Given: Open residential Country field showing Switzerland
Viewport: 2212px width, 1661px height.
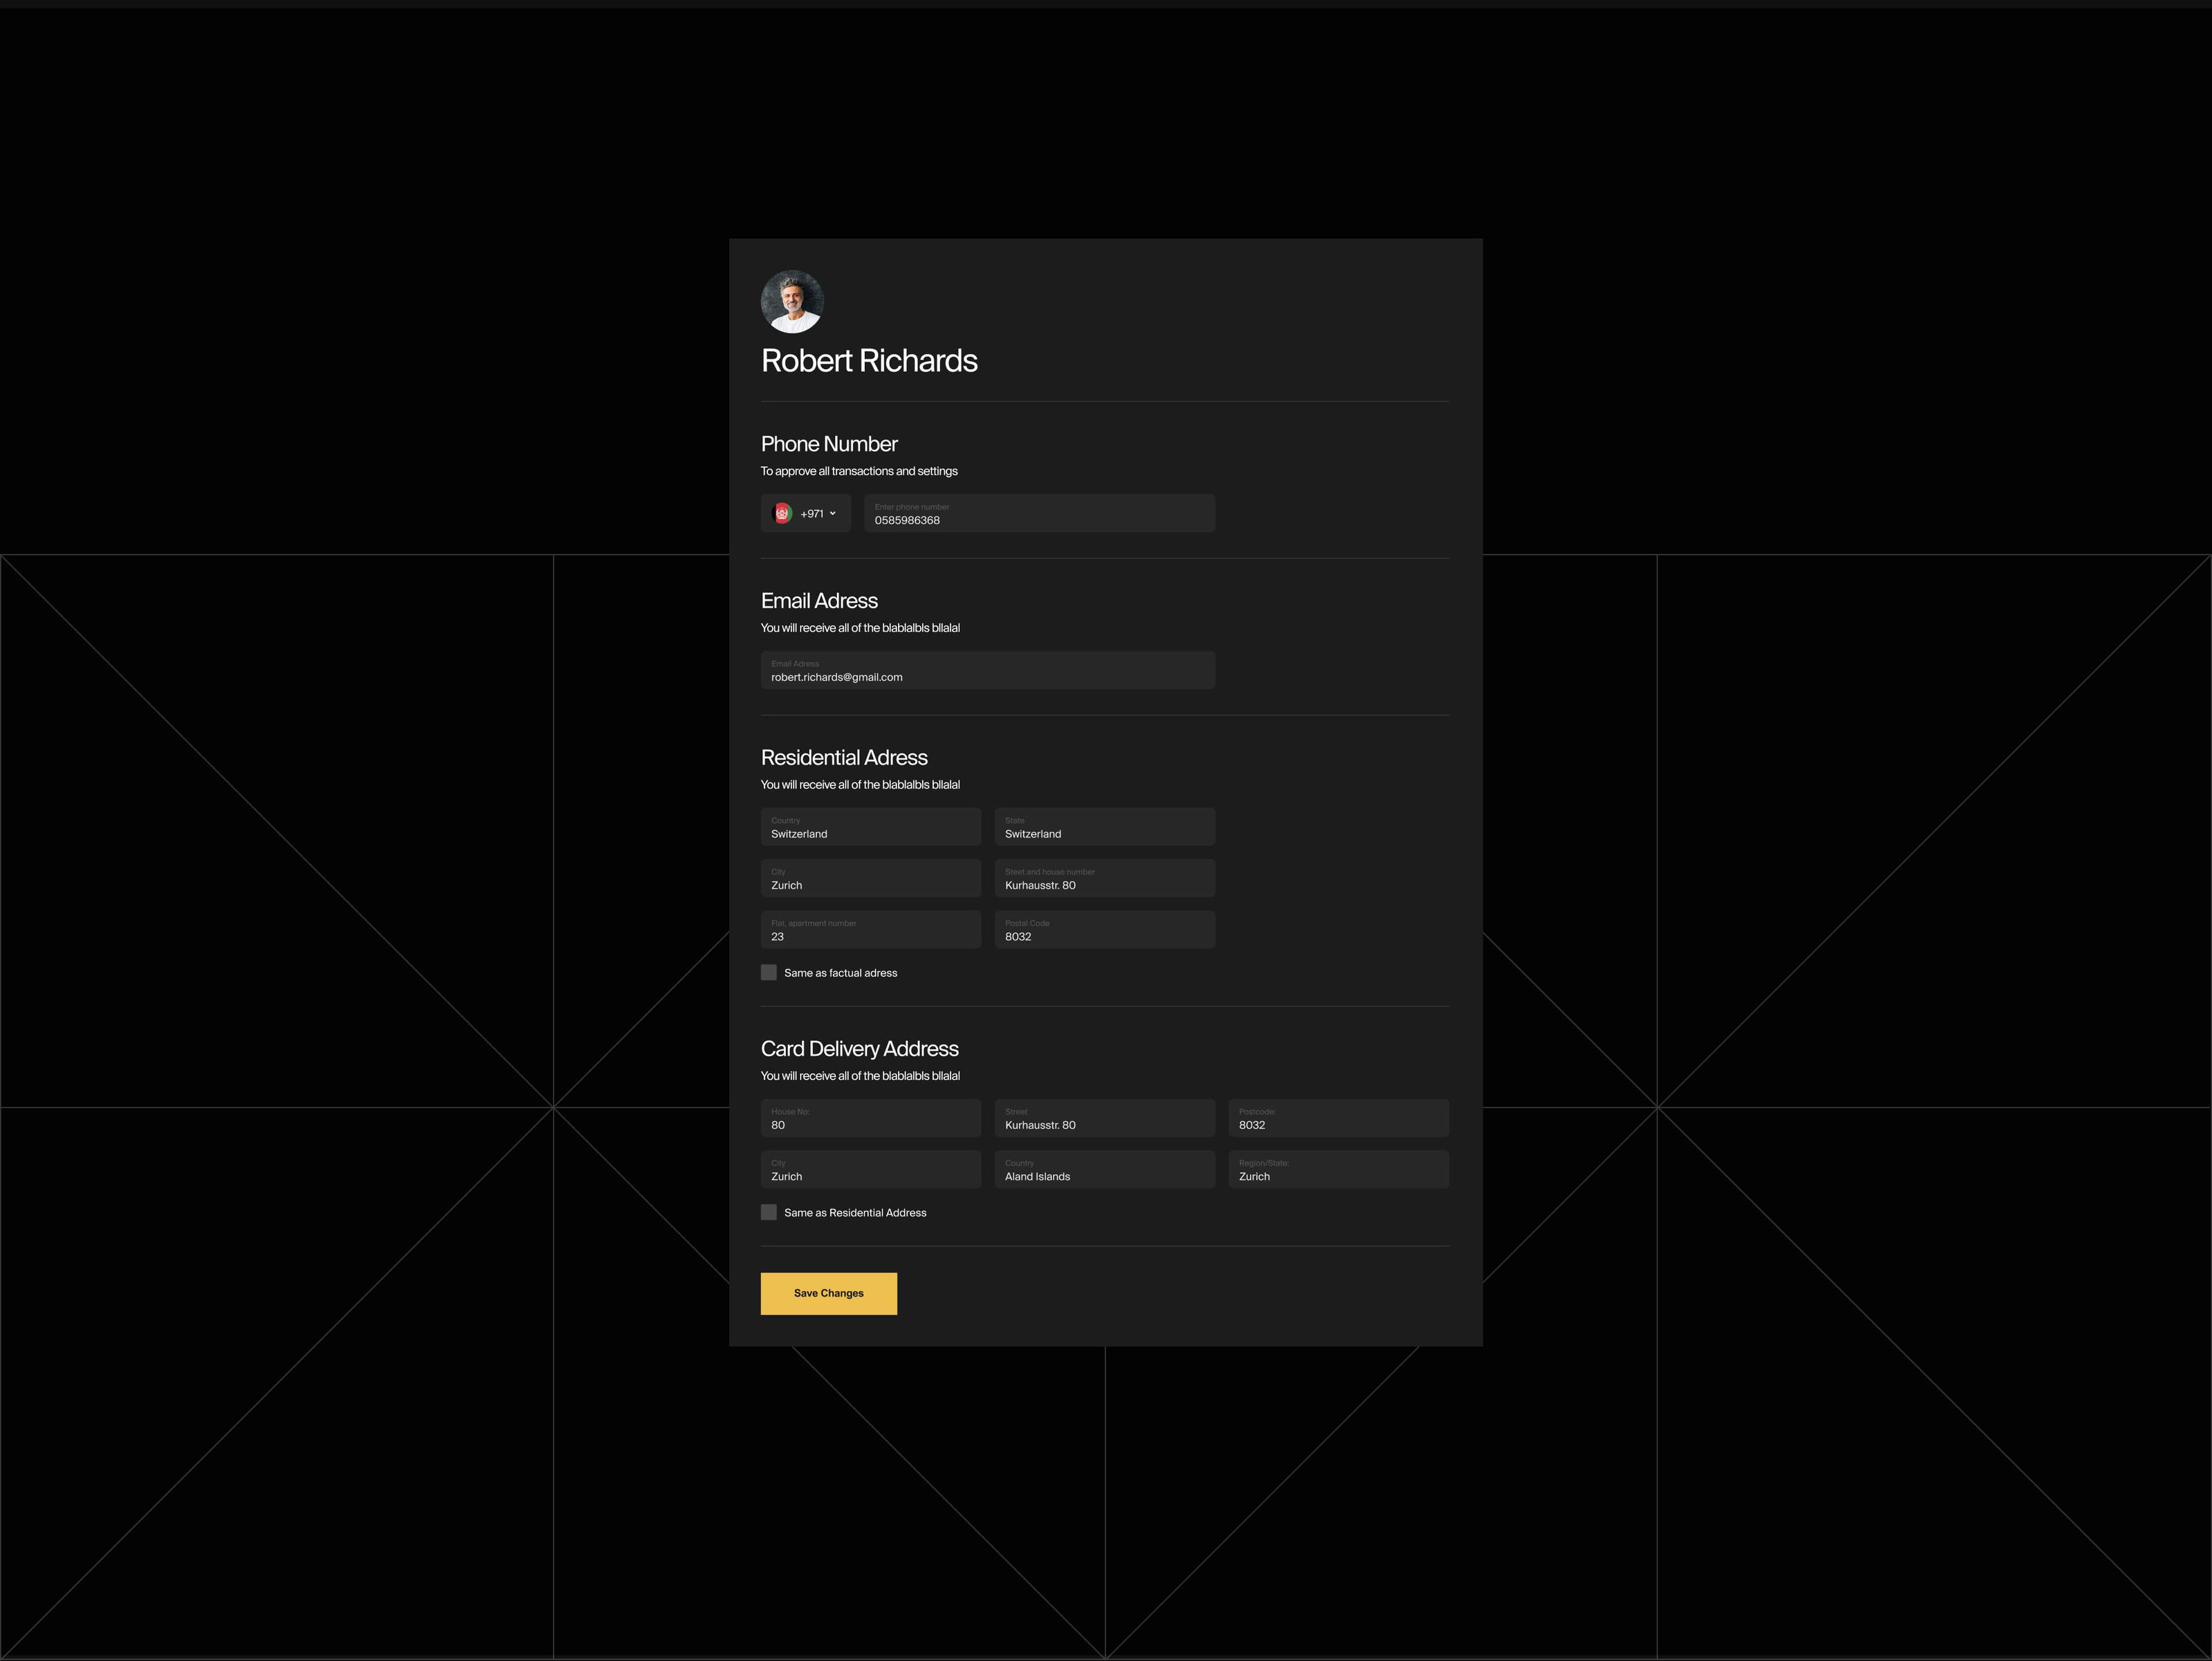Looking at the screenshot, I should tap(870, 827).
